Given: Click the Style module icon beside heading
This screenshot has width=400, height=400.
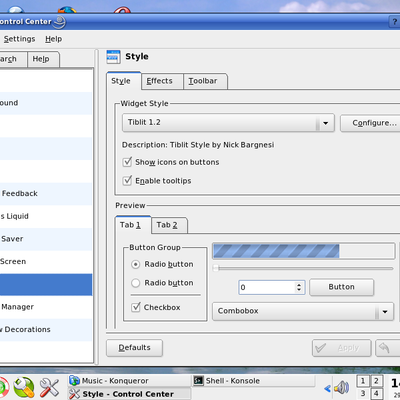Looking at the screenshot, I should [113, 57].
